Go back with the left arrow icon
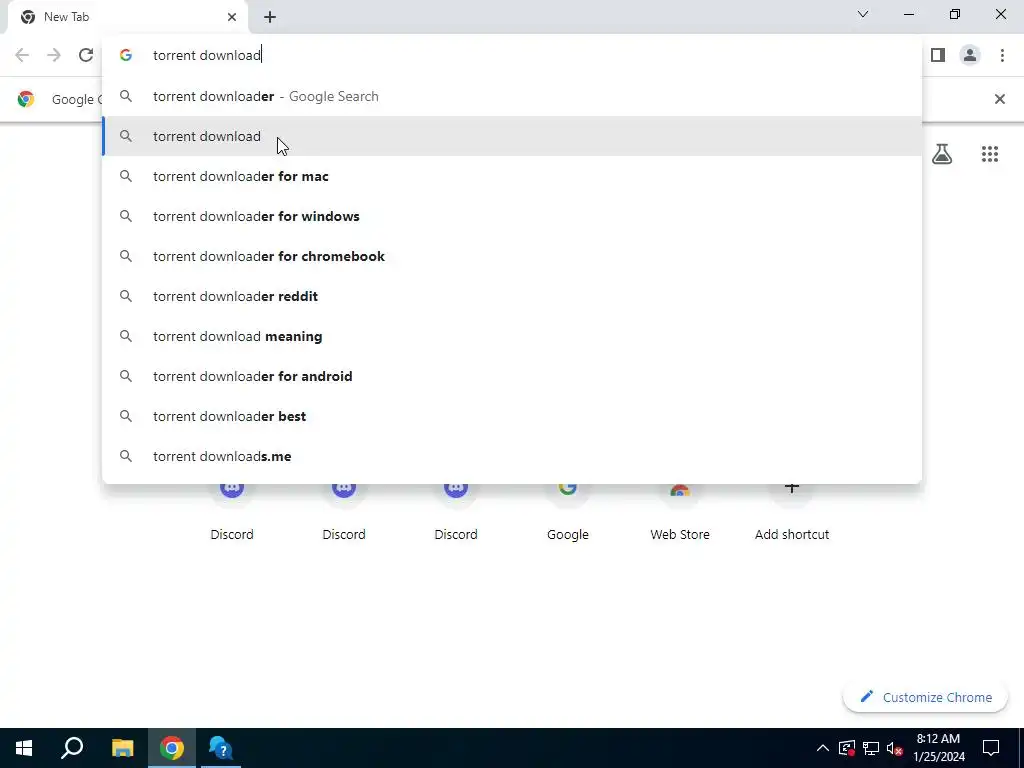1024x768 pixels. point(22,55)
